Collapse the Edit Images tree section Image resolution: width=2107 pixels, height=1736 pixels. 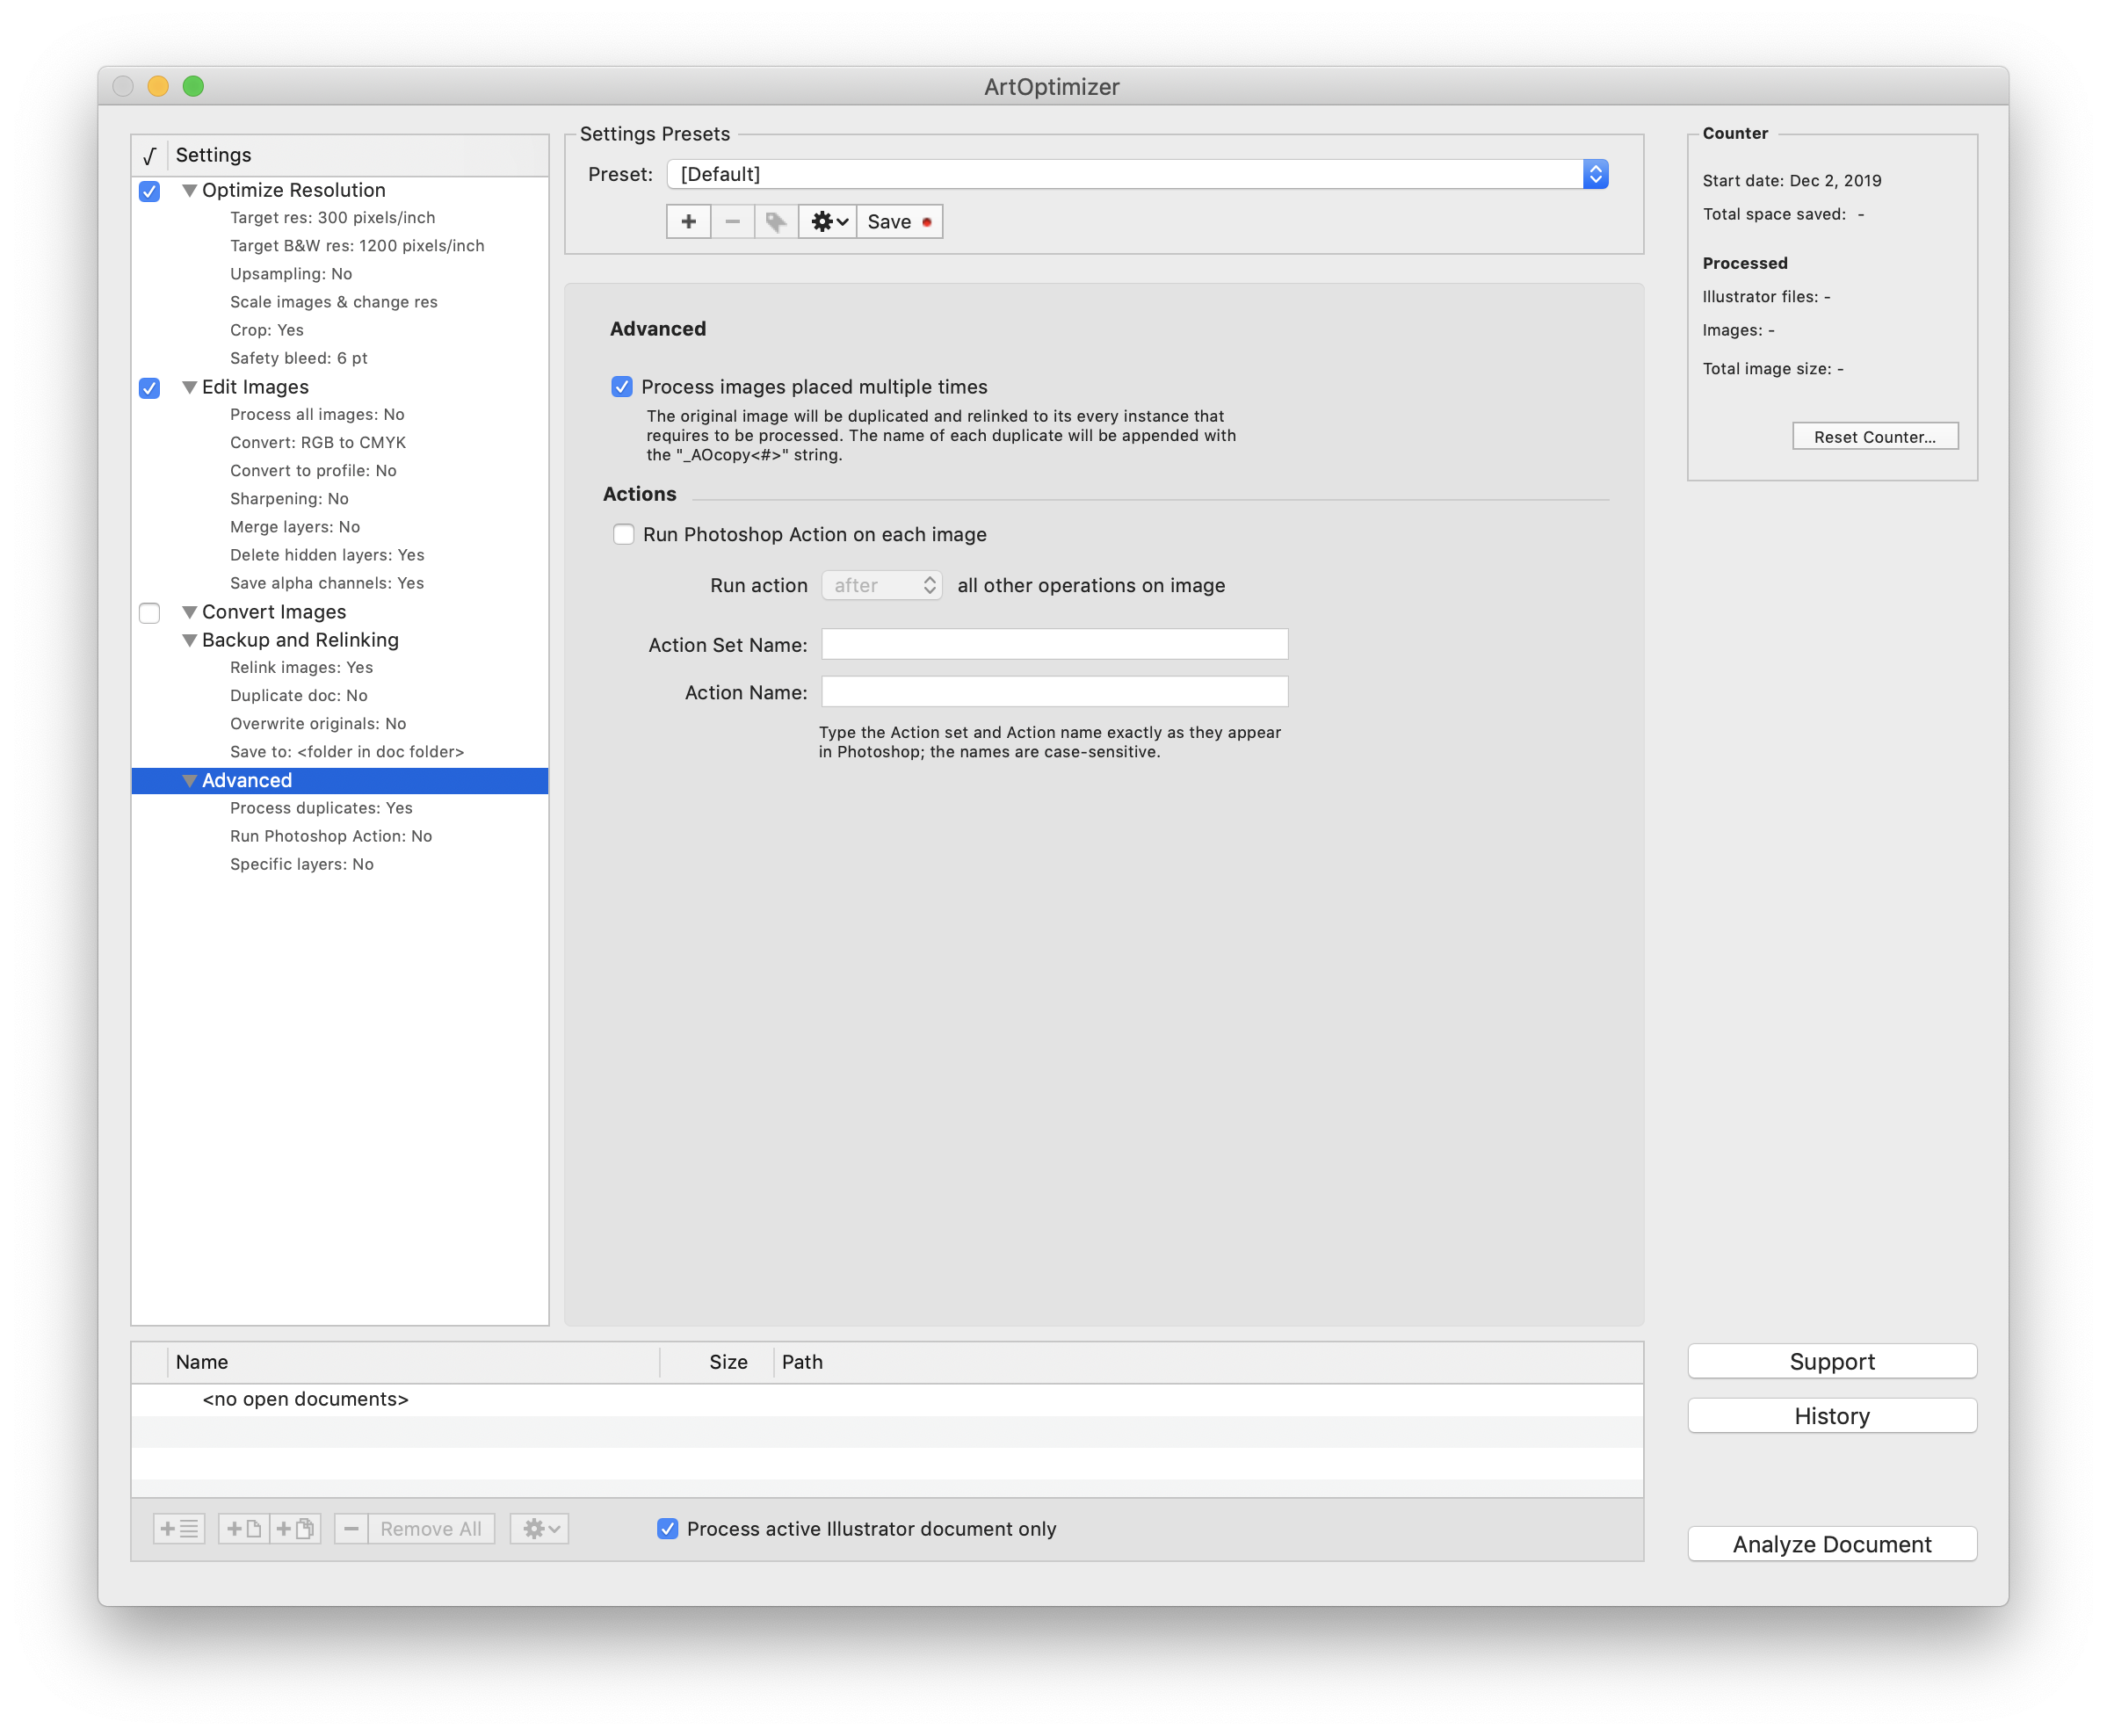(189, 387)
